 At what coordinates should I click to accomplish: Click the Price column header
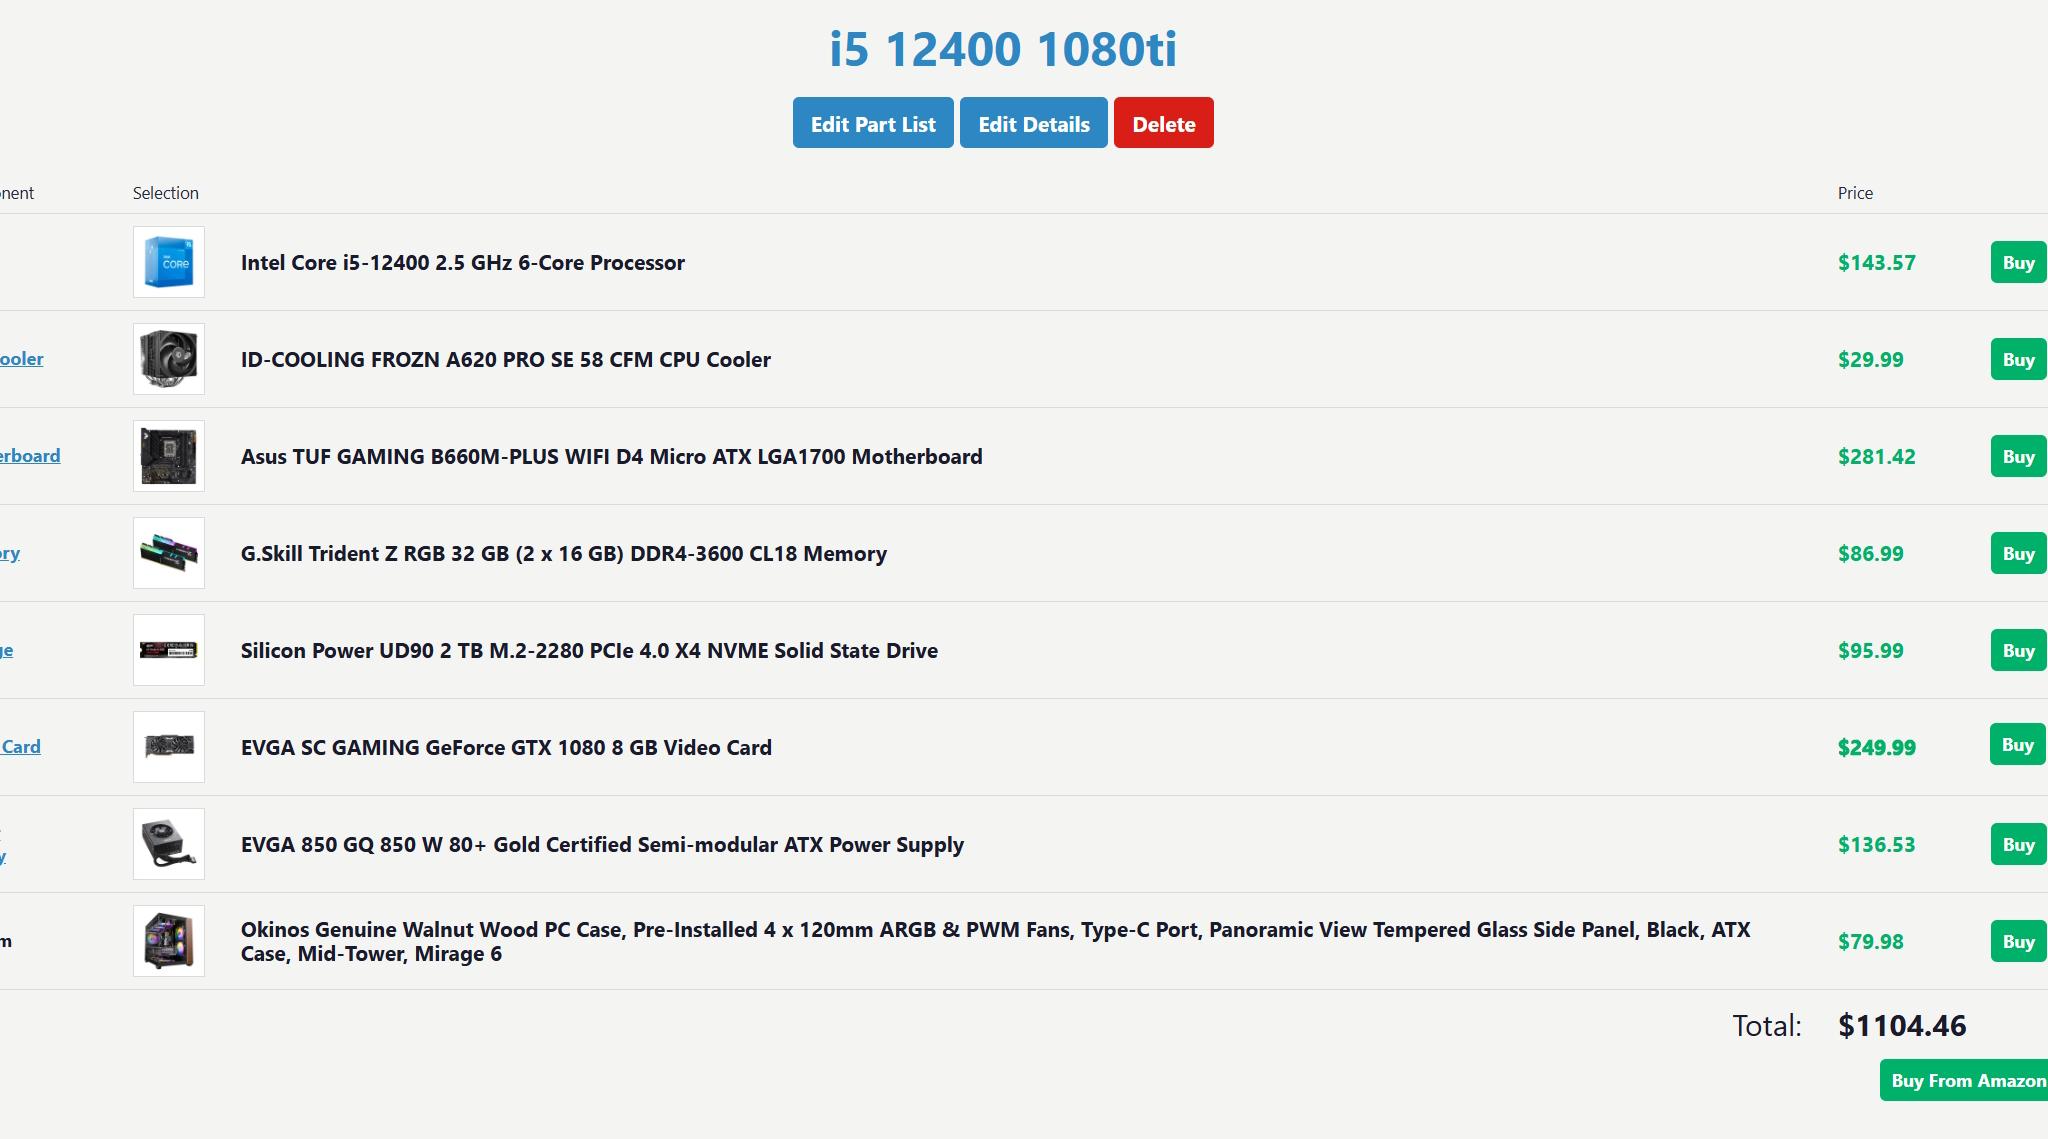(x=1855, y=193)
